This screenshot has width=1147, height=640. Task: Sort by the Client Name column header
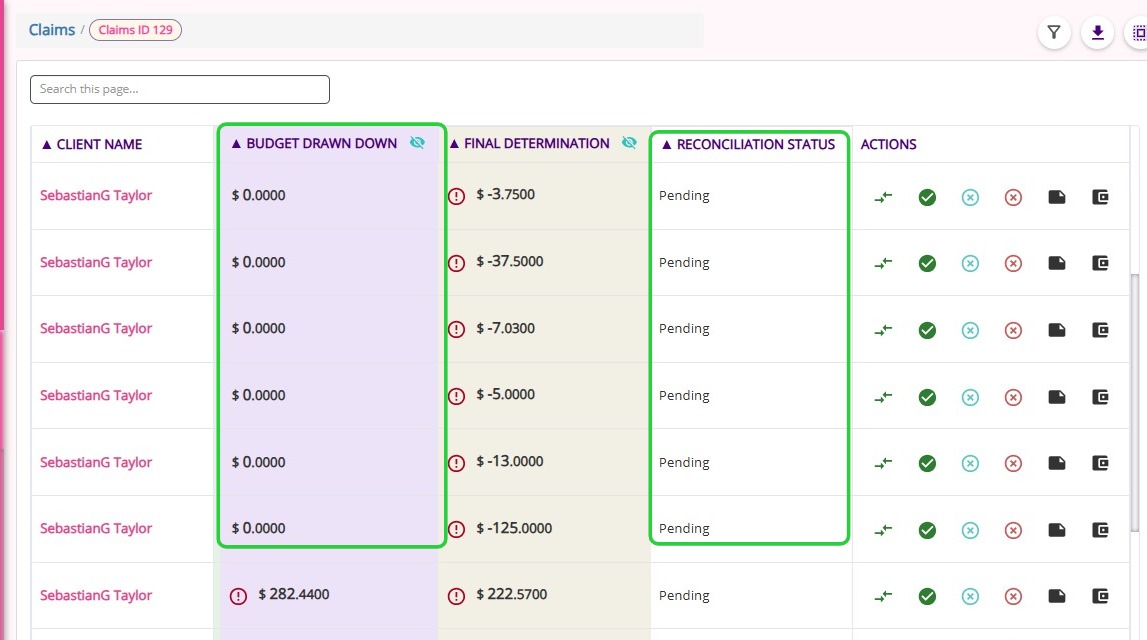tap(92, 144)
